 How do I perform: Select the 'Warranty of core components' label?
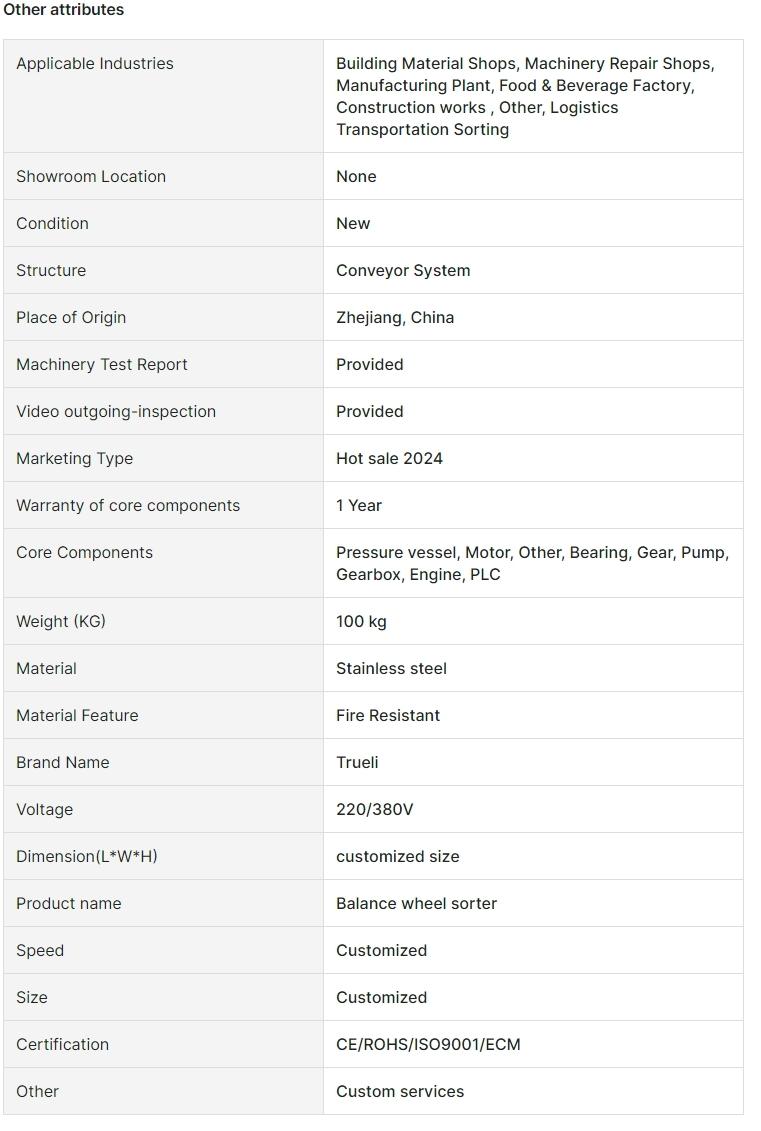point(128,506)
